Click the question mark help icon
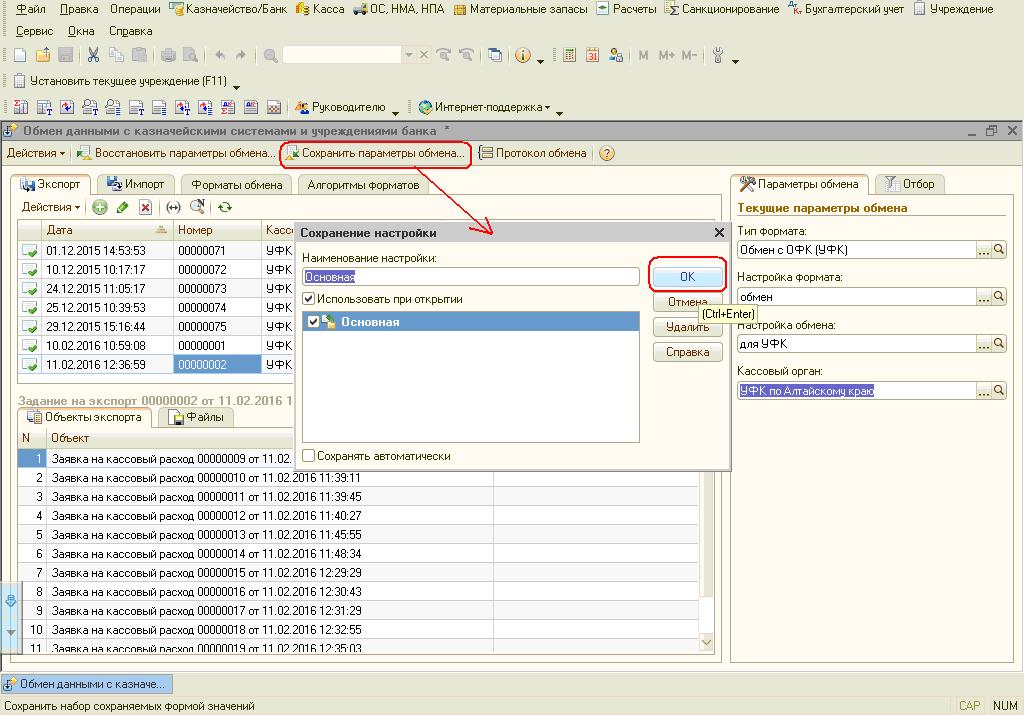1024x715 pixels. tap(606, 153)
